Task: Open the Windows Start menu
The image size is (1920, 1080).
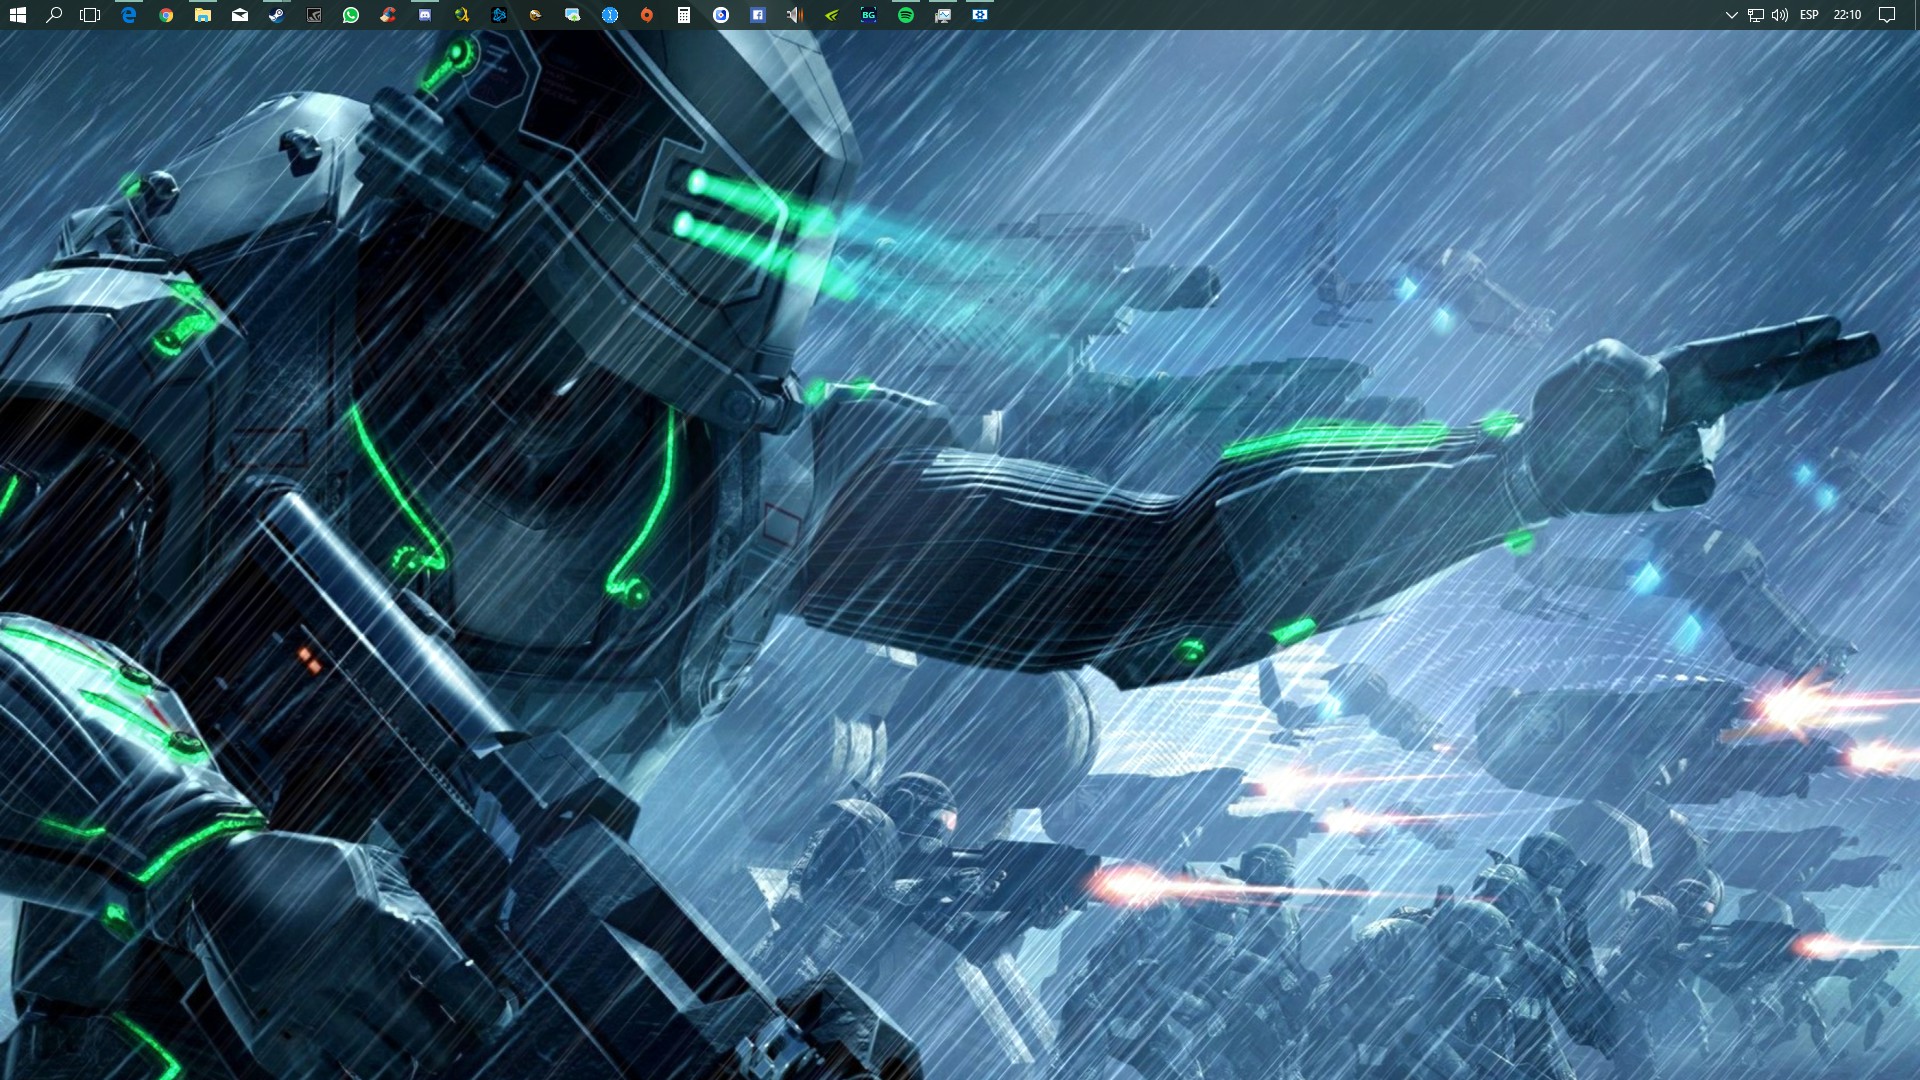Action: (x=17, y=15)
